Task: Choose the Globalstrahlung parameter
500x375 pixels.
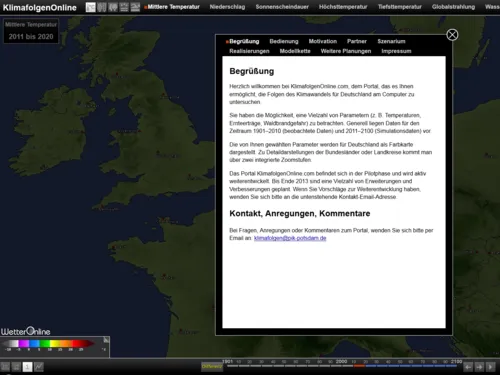Action: [x=453, y=7]
